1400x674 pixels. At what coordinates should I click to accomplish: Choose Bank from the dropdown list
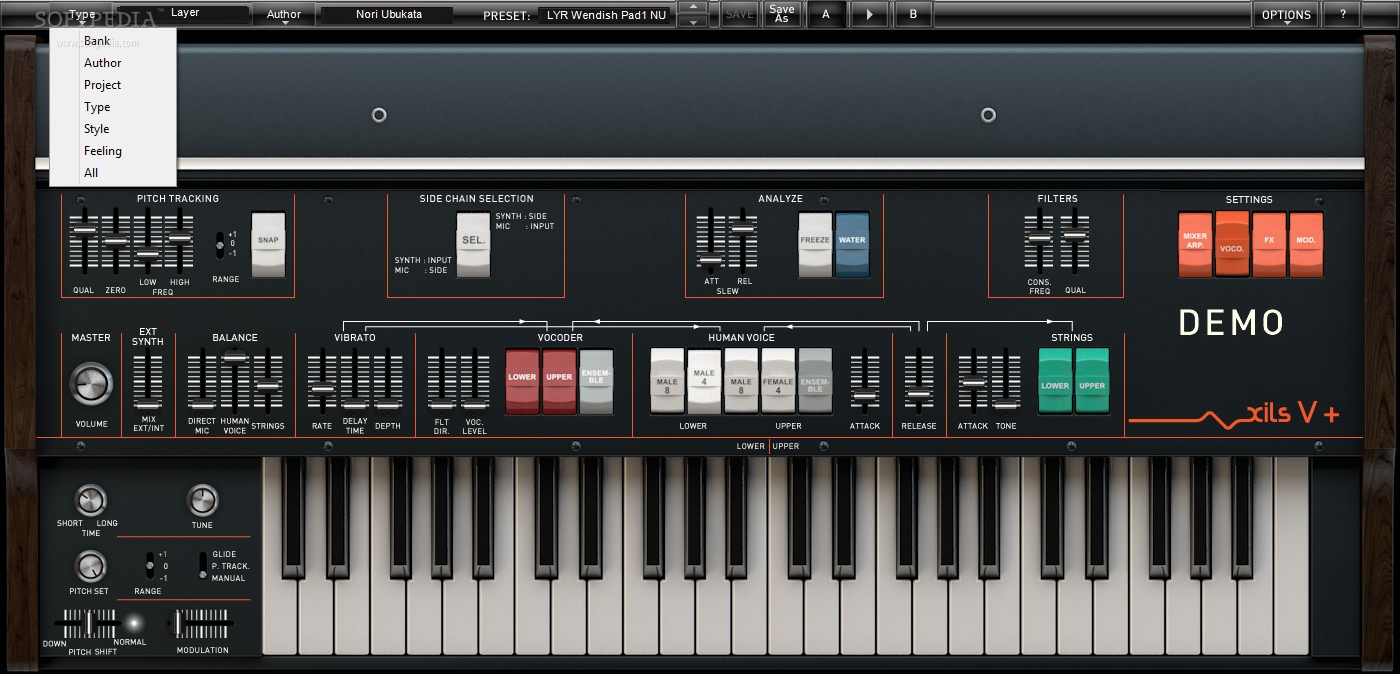pos(113,41)
